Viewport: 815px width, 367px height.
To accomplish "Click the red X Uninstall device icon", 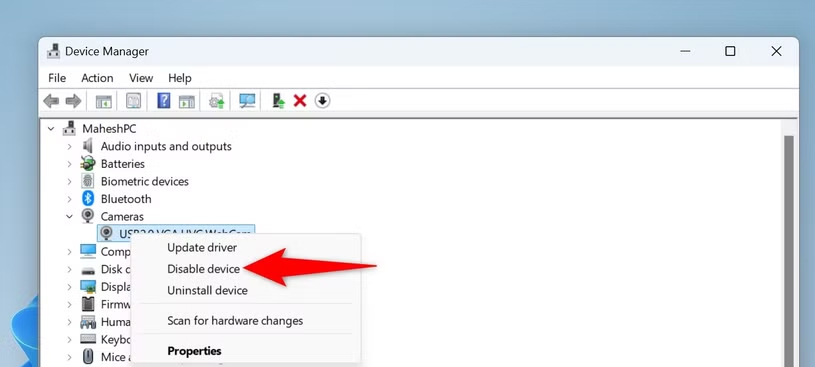I will coord(300,101).
